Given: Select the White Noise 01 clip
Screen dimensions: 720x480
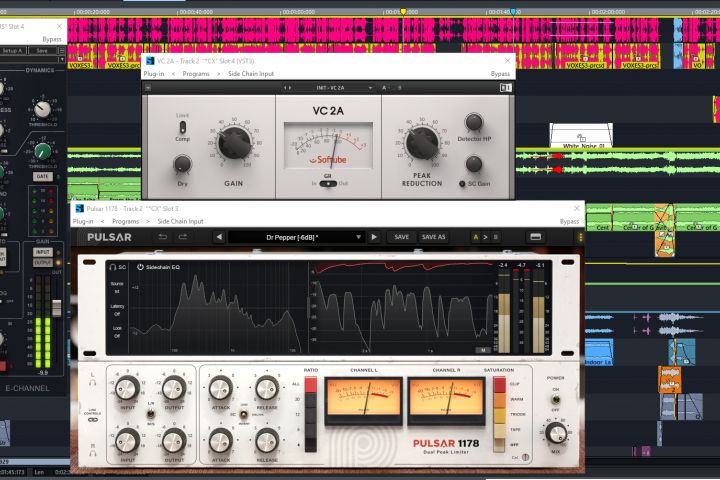Looking at the screenshot, I should pos(581,137).
